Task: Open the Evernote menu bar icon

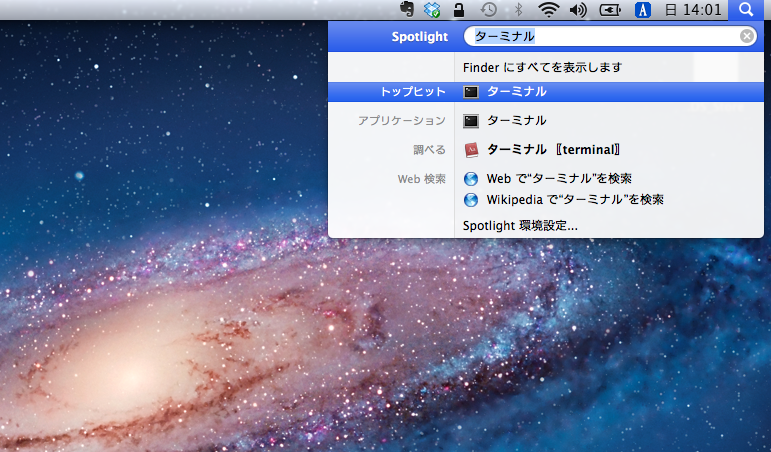Action: pyautogui.click(x=407, y=9)
